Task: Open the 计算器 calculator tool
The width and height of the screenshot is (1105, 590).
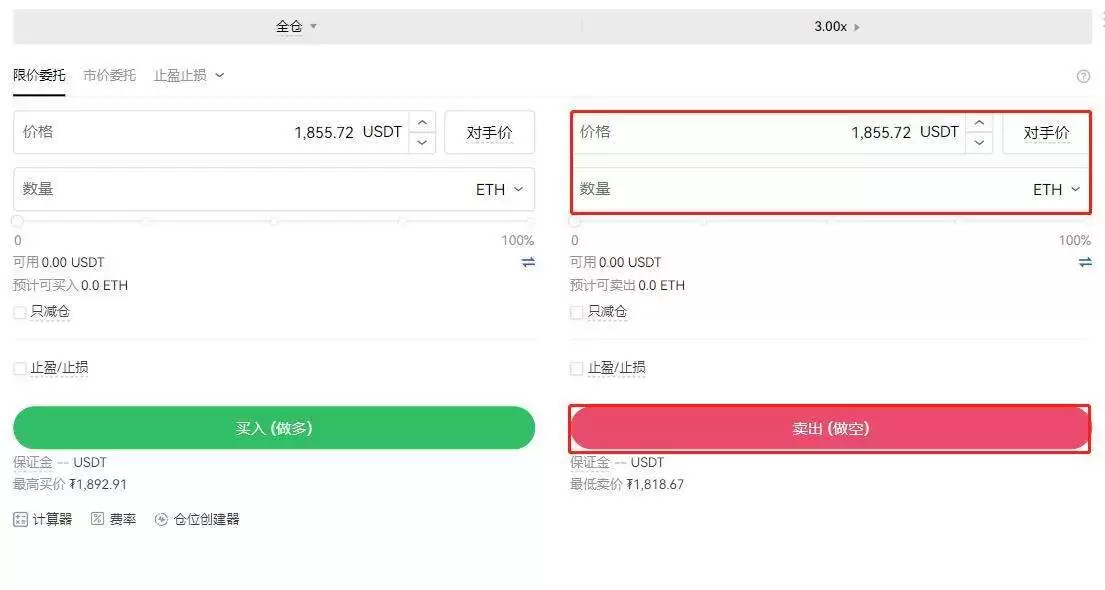Action: 42,519
